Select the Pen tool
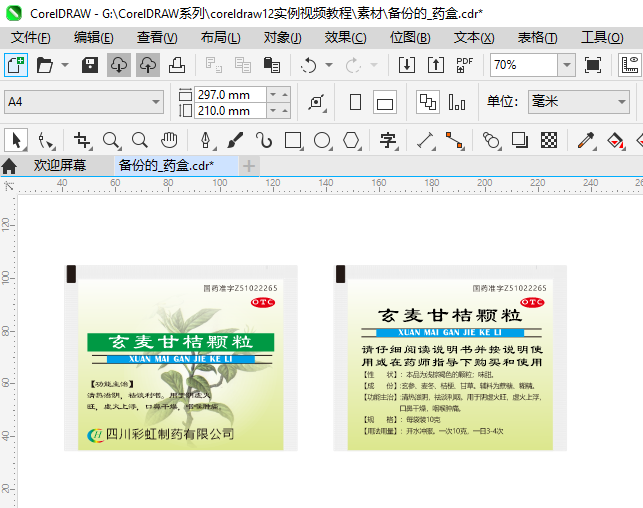Screen dimensions: 643x508 point(206,141)
